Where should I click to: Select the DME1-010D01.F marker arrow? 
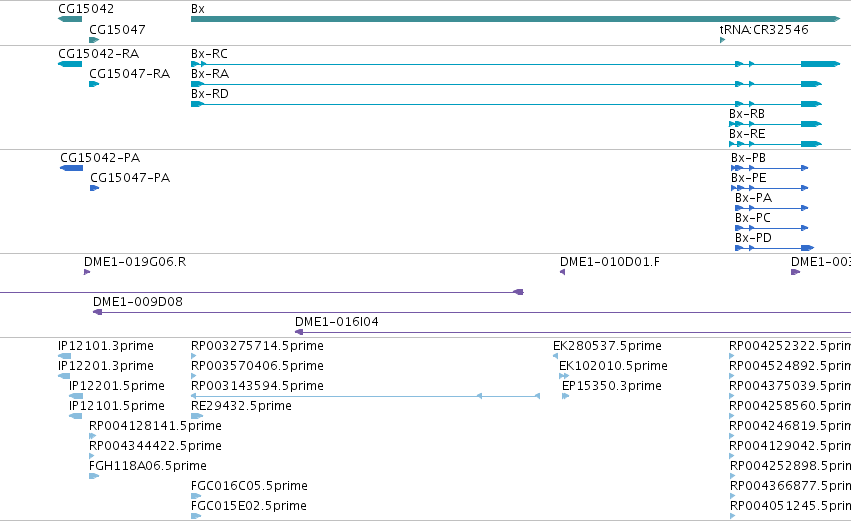(563, 272)
